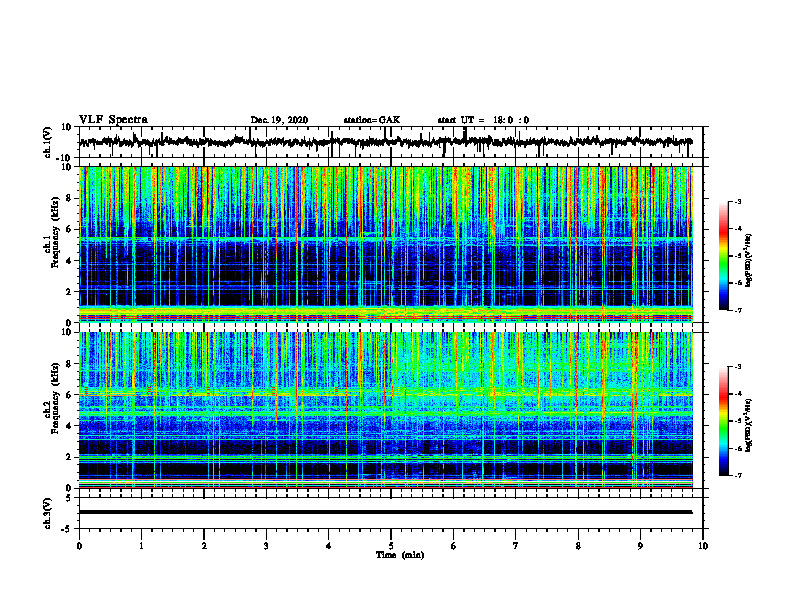Click the ch.1 spectrogram color scale bar
Viewport: 792px width, 612px height.
(x=723, y=256)
